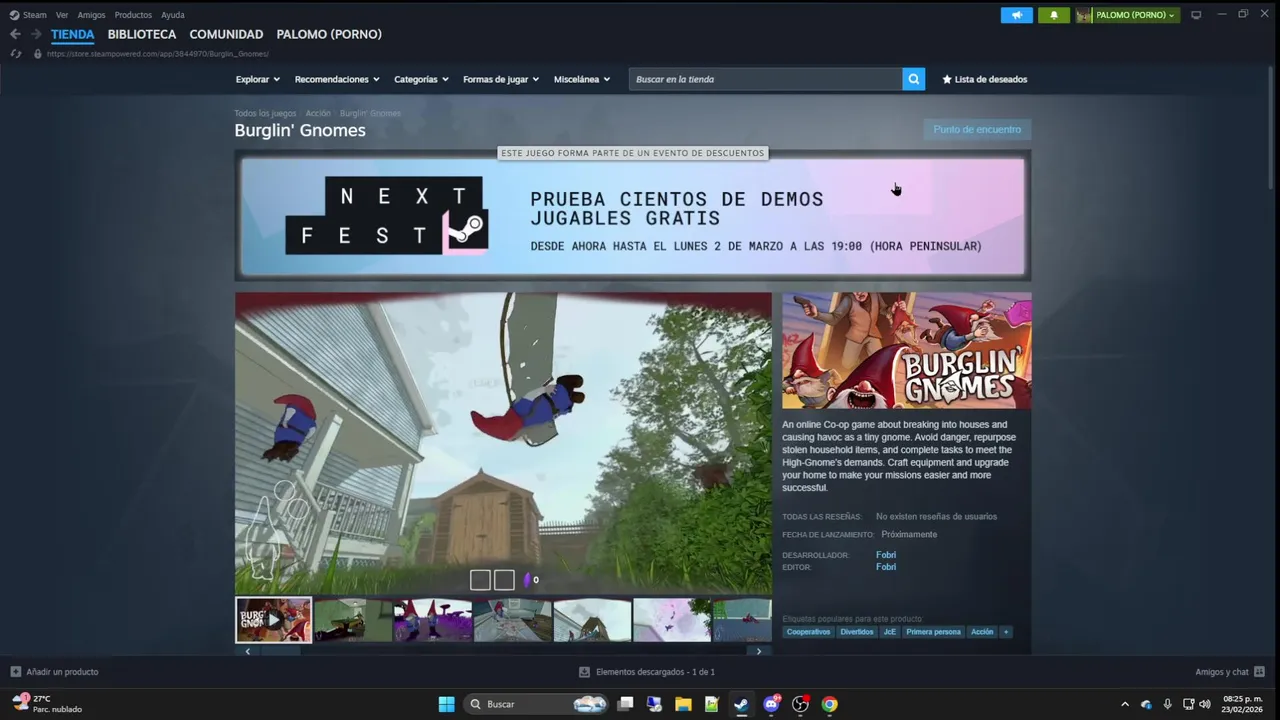Expand the Formas de jugar dropdown

point(501,79)
